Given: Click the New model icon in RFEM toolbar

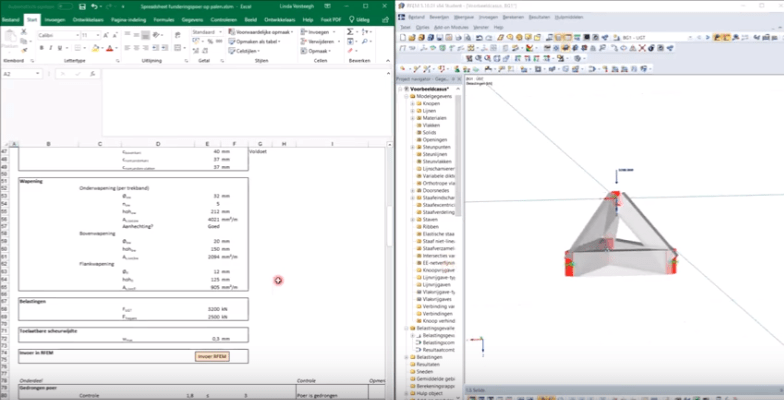Looking at the screenshot, I should (x=402, y=37).
